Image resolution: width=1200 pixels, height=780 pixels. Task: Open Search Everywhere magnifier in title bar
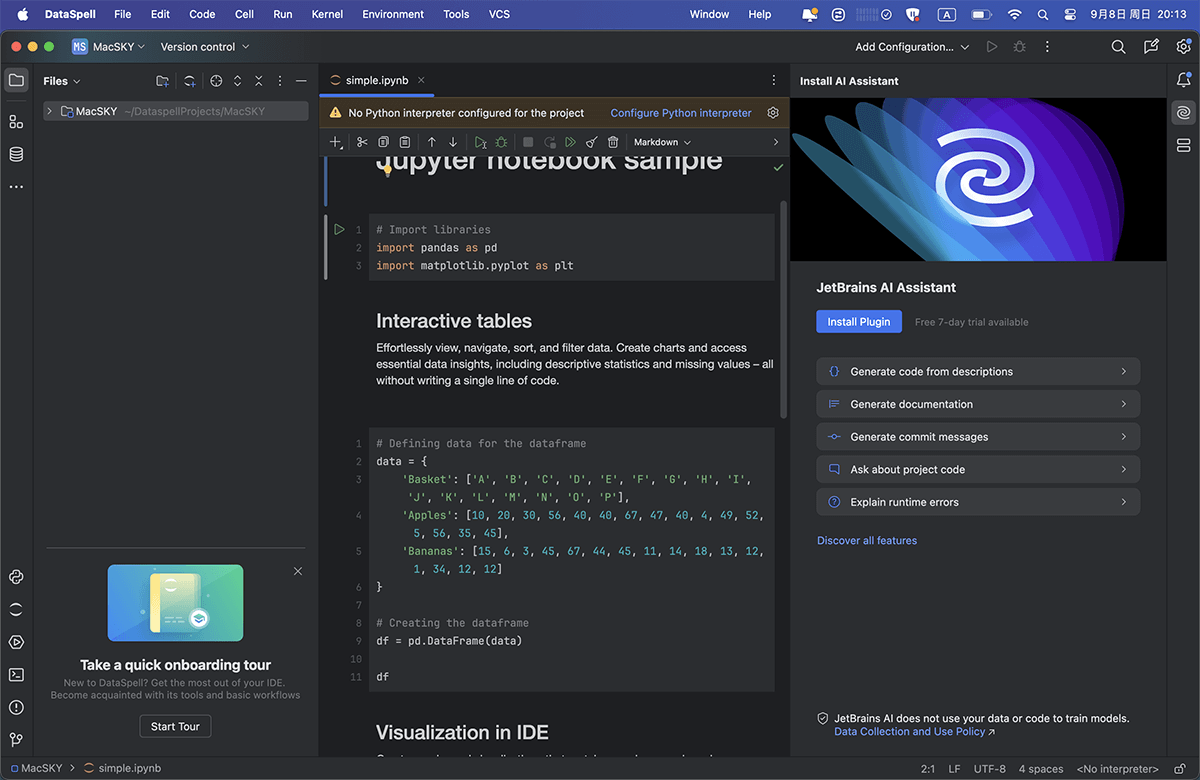click(x=1119, y=47)
